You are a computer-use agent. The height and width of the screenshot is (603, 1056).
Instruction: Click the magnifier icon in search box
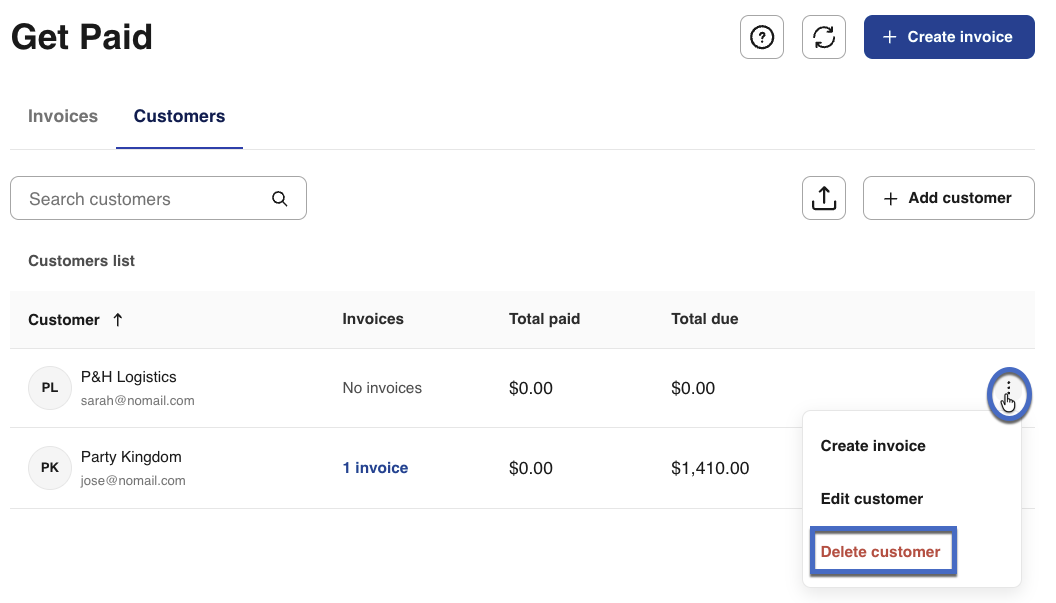click(x=280, y=199)
